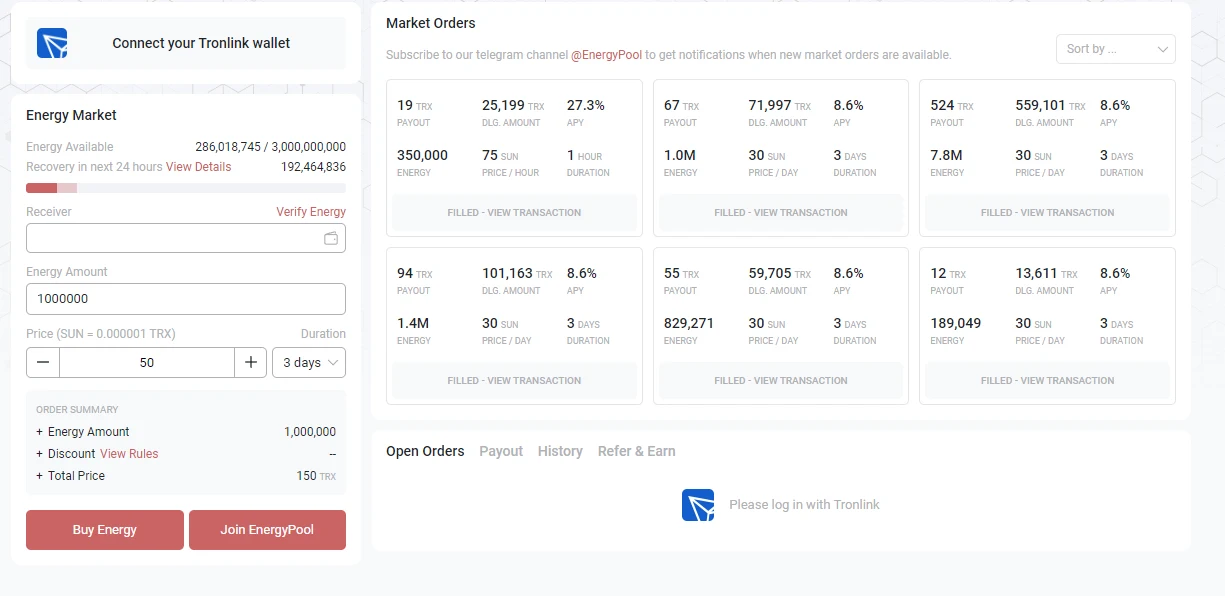View transaction for the 55 TRX payout order
Screen dimensions: 1225x596
point(781,381)
